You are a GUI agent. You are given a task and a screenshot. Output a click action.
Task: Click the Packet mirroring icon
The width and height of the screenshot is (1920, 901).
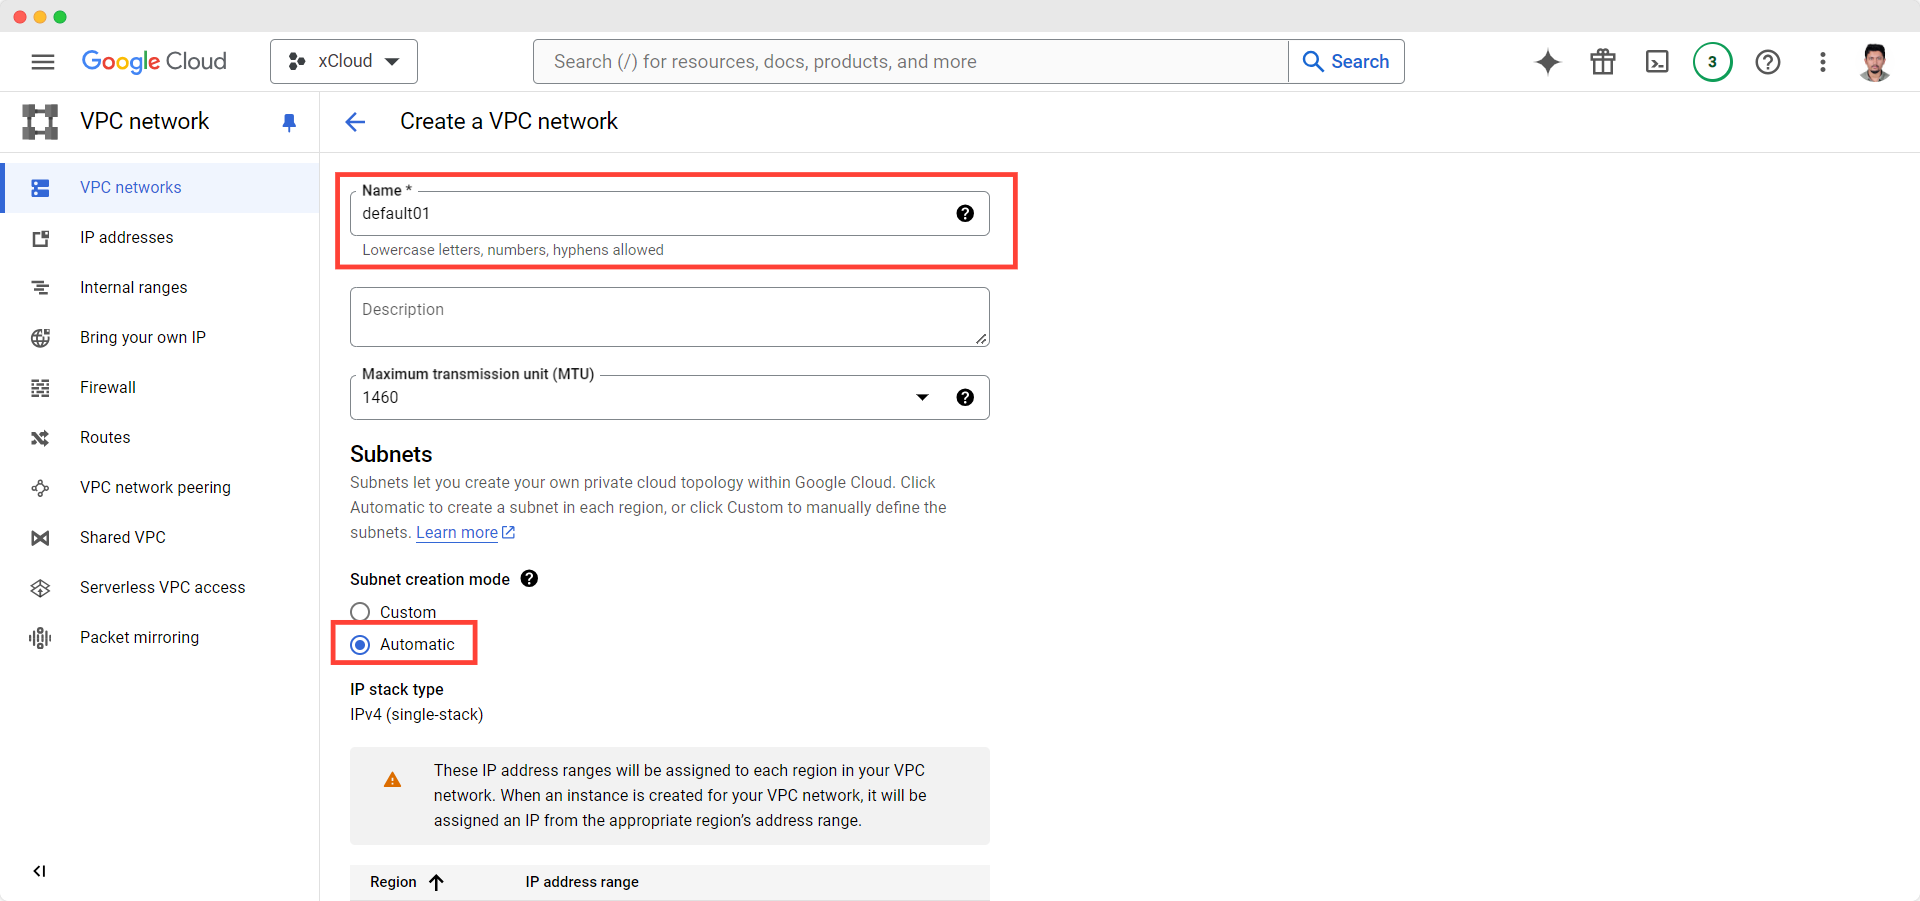[x=40, y=638]
